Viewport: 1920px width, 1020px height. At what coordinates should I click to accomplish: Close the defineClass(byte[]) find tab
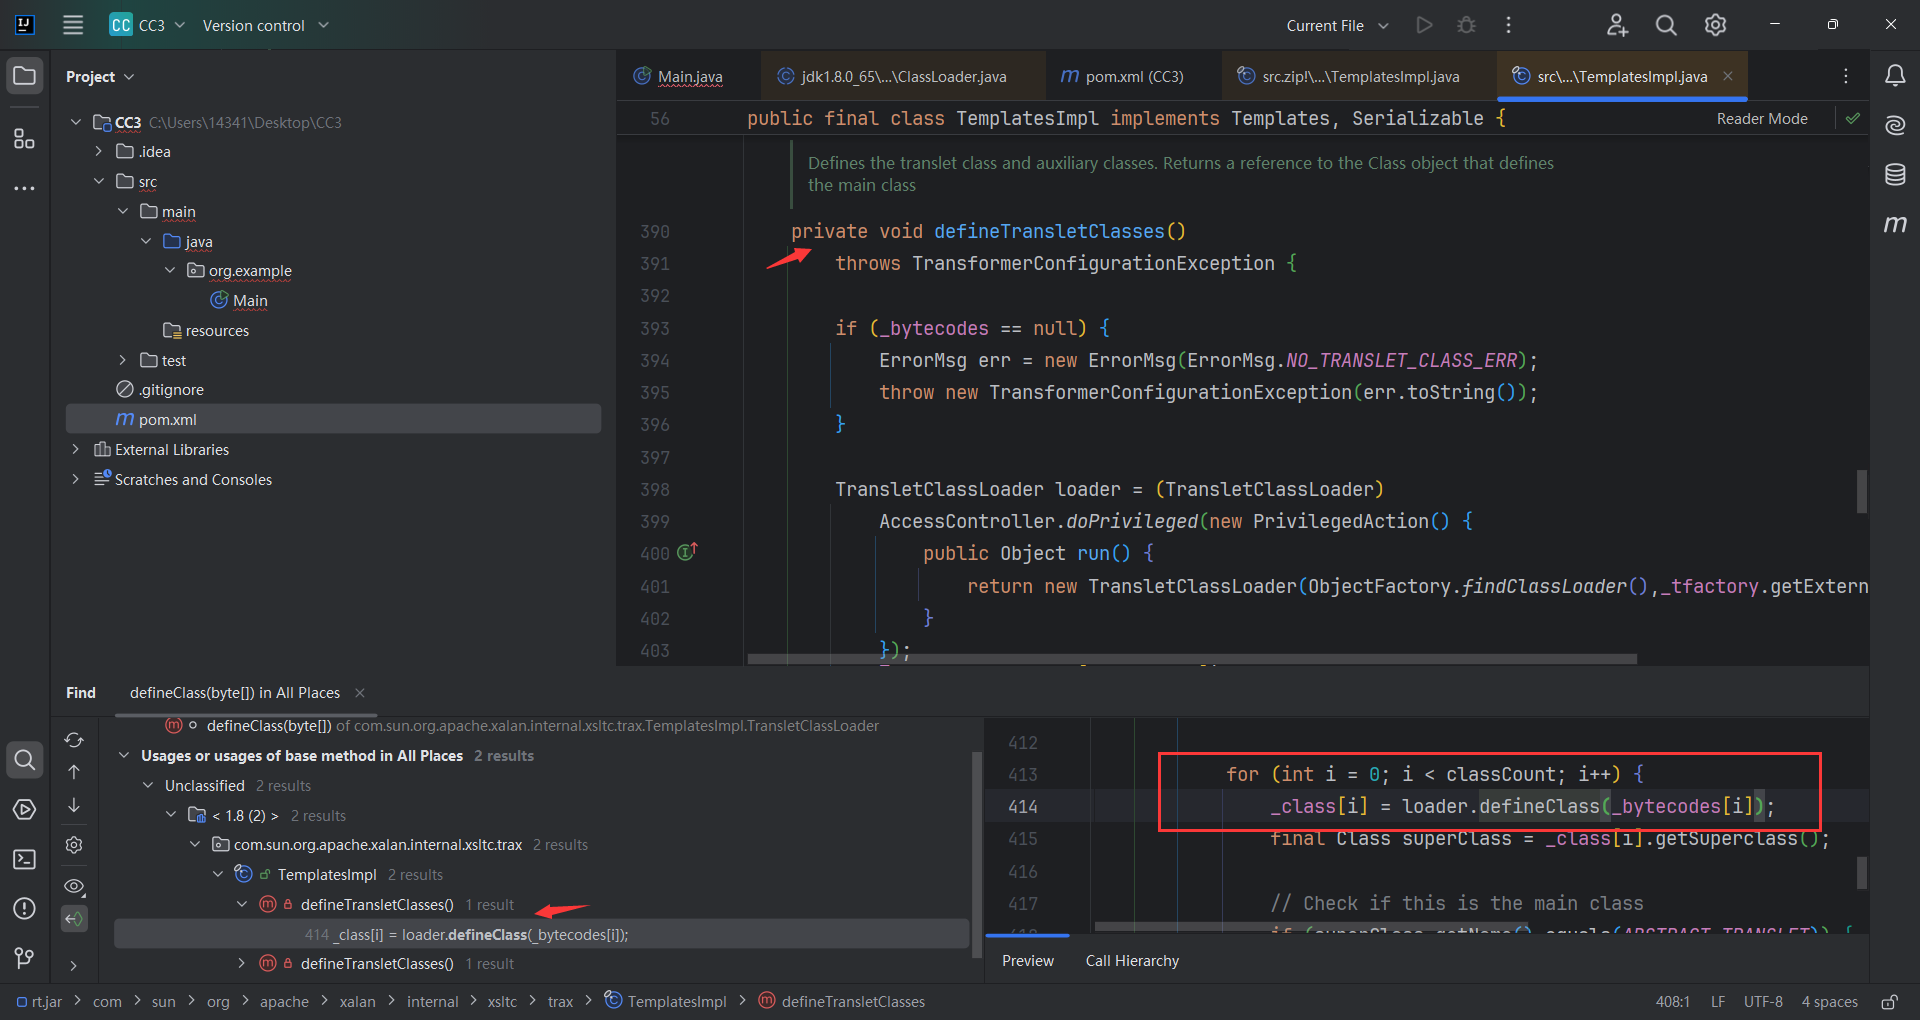point(360,693)
